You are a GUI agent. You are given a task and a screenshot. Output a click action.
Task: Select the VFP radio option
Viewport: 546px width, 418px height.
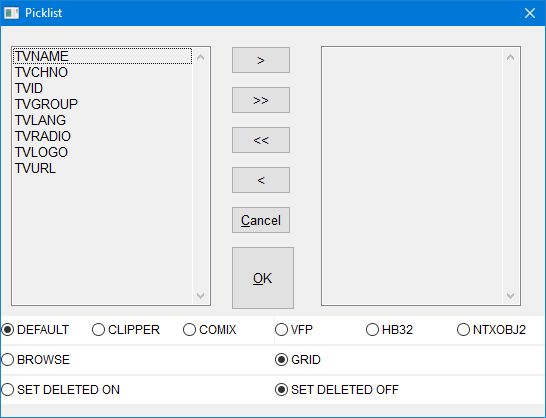pos(294,330)
